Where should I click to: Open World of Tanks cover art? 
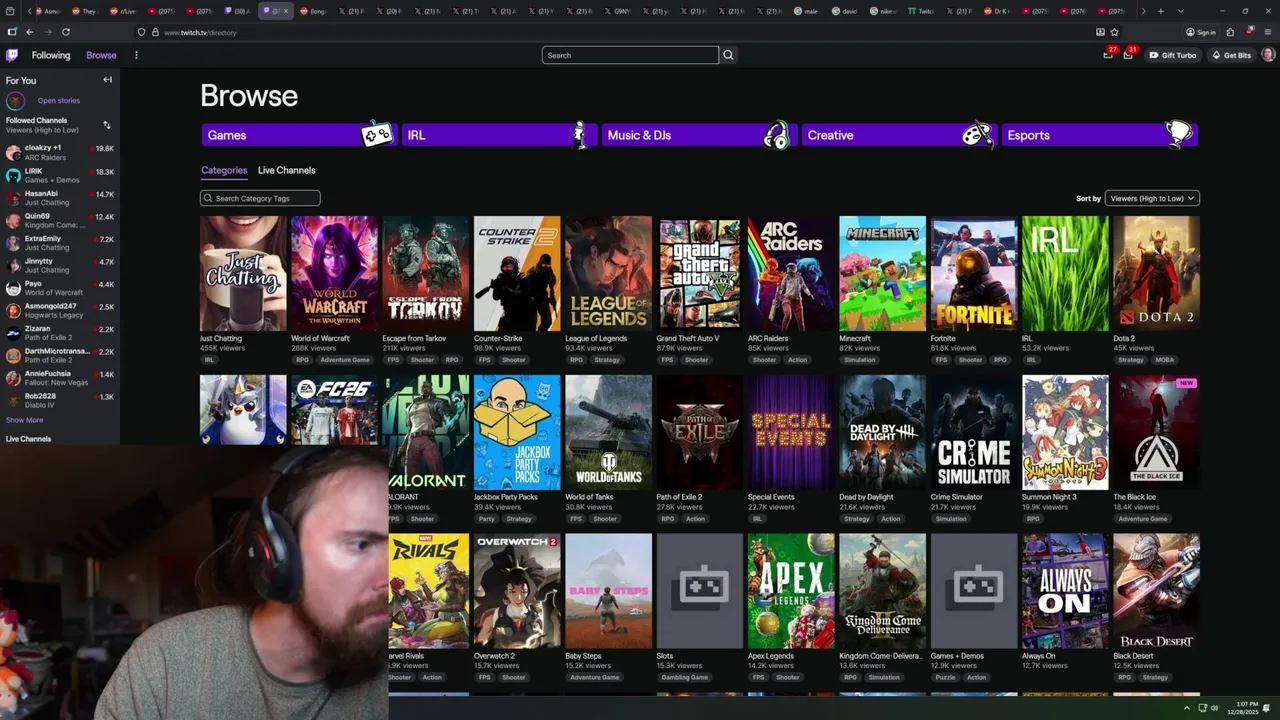pyautogui.click(x=608, y=432)
